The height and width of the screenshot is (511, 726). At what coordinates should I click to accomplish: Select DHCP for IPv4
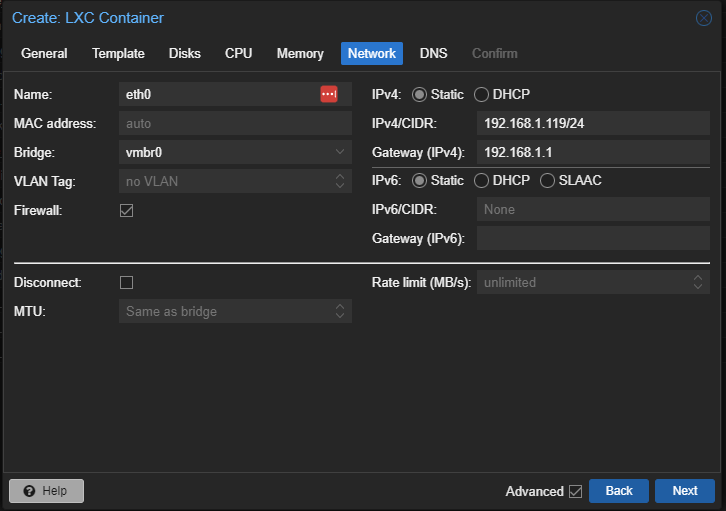[482, 94]
